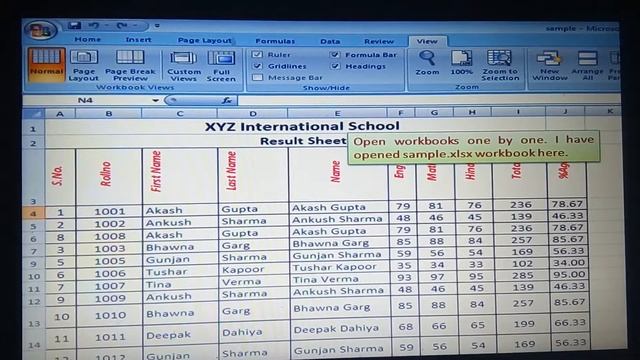Click the Verma last name cell

coord(253,282)
